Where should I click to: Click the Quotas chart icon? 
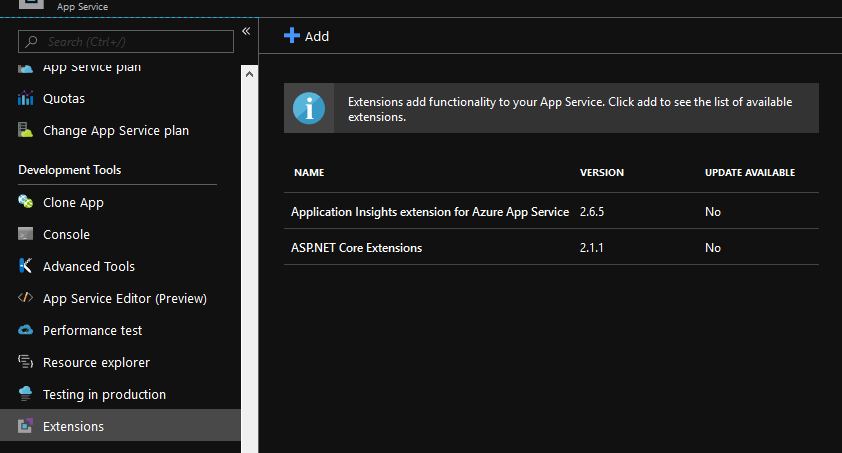25,98
